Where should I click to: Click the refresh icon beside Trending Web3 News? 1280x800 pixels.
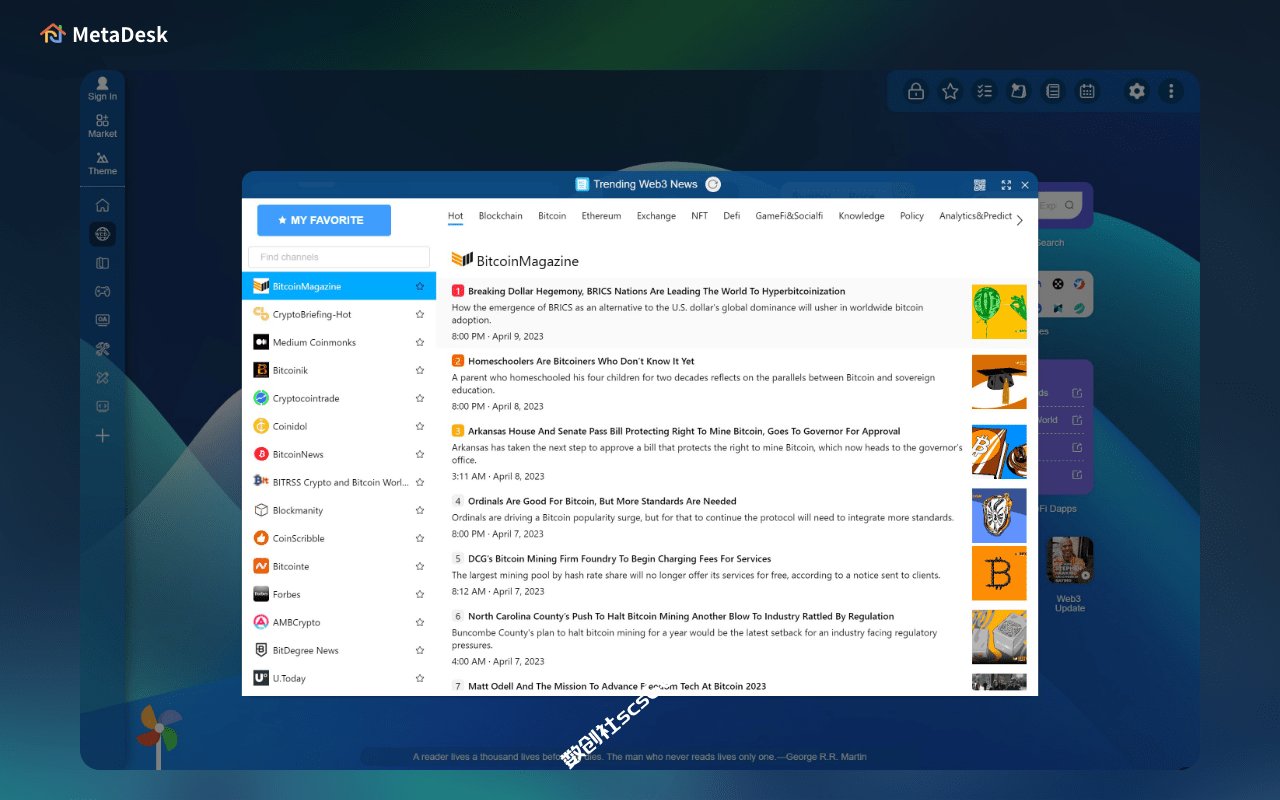click(713, 184)
